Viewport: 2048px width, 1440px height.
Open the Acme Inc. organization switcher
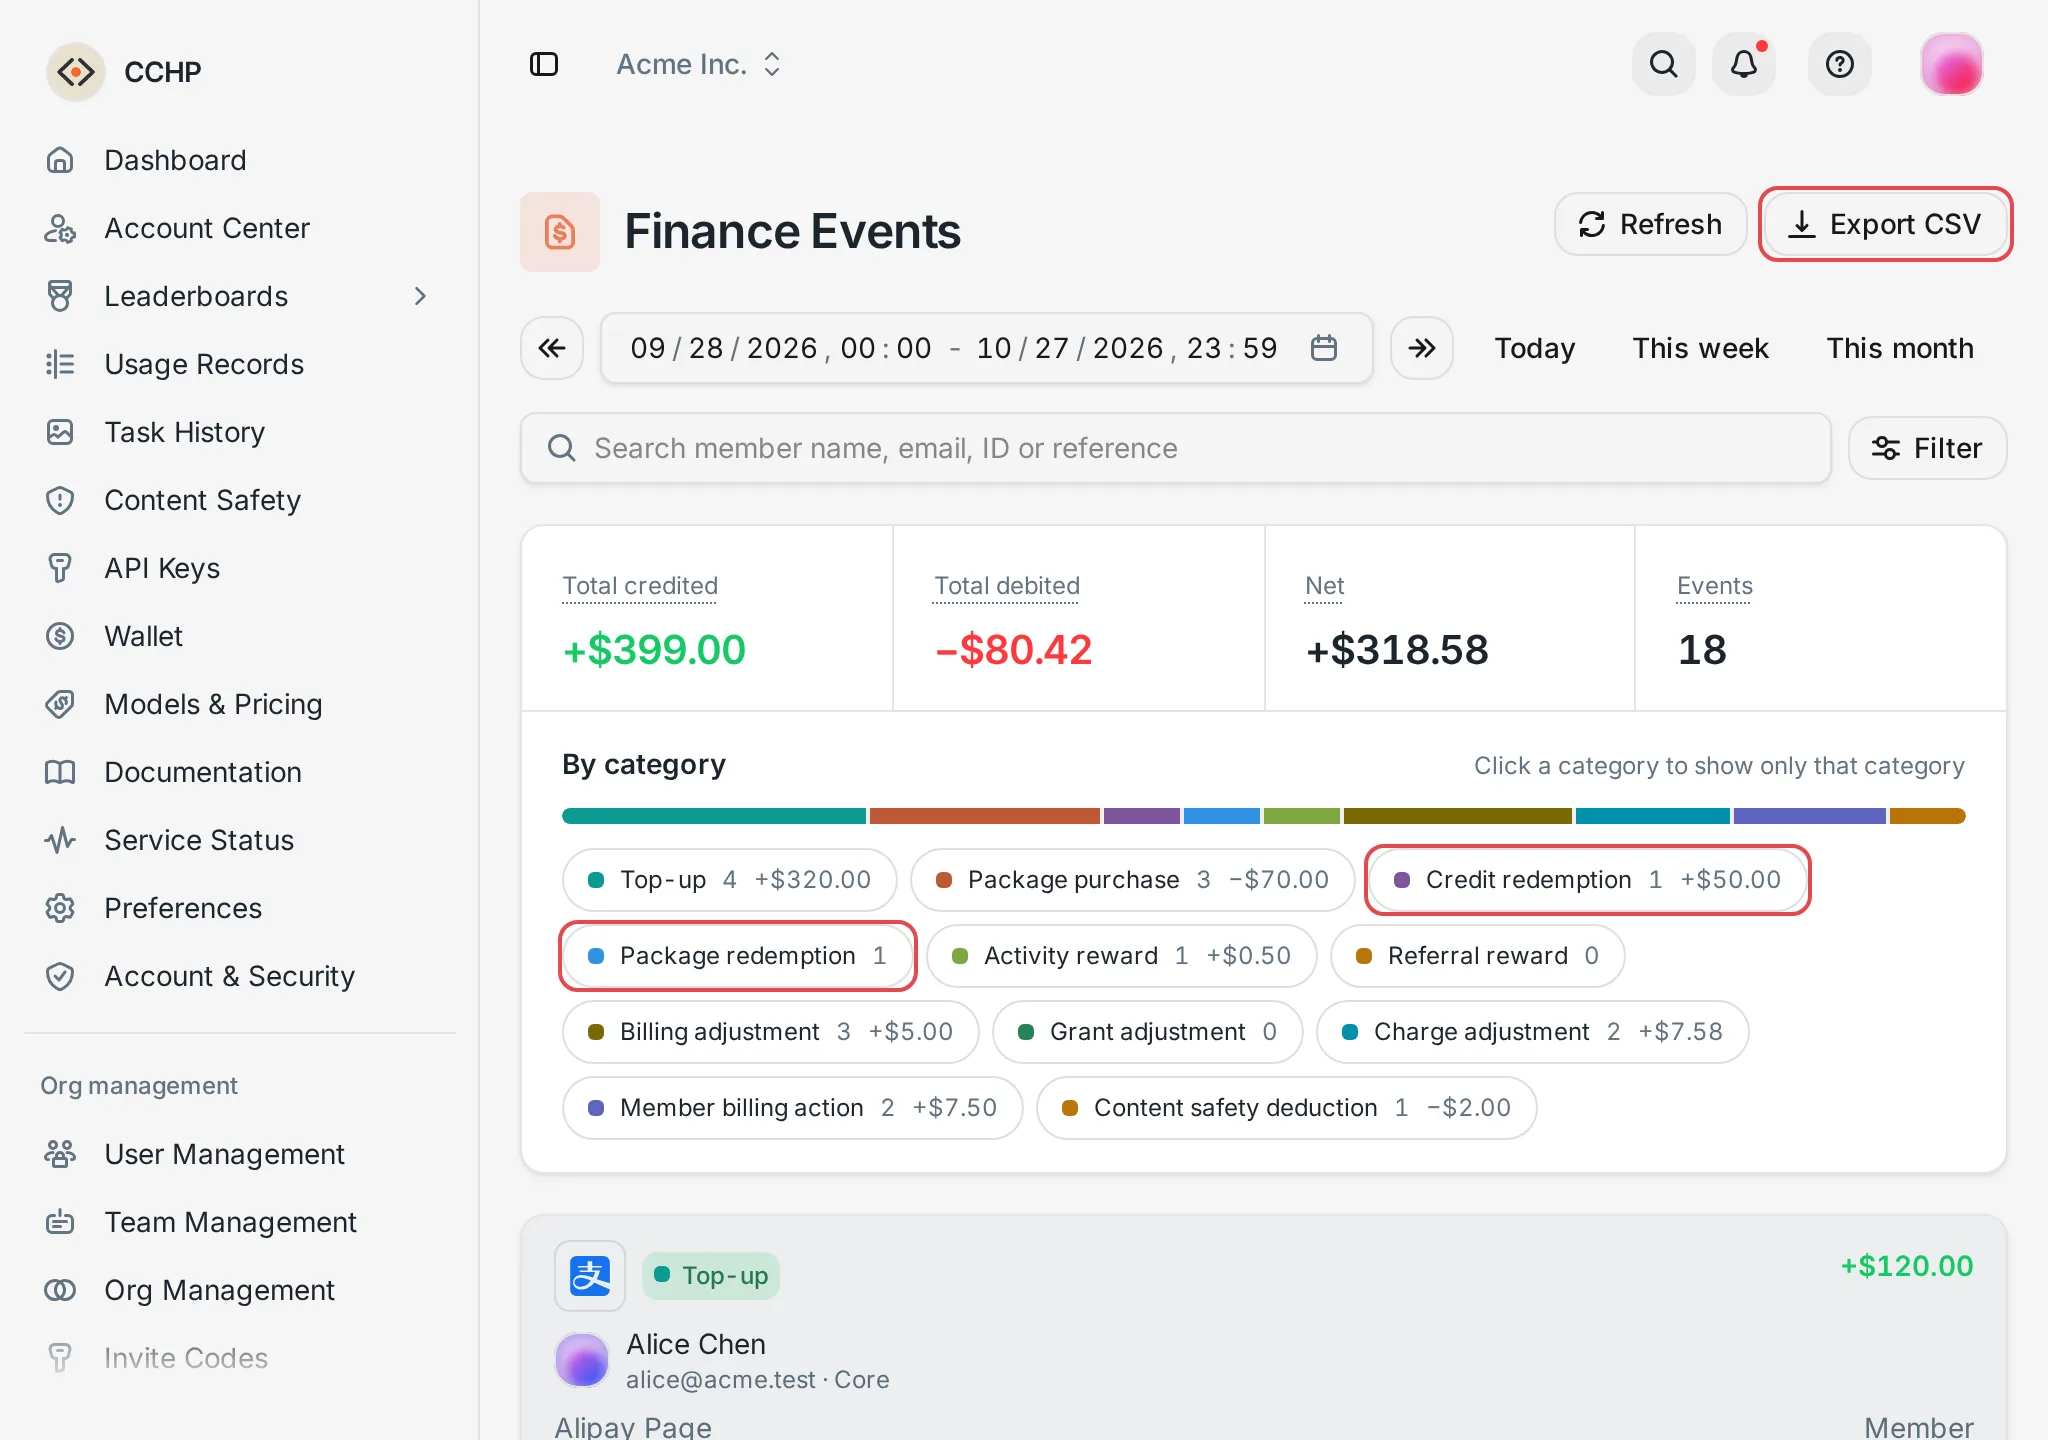[698, 64]
